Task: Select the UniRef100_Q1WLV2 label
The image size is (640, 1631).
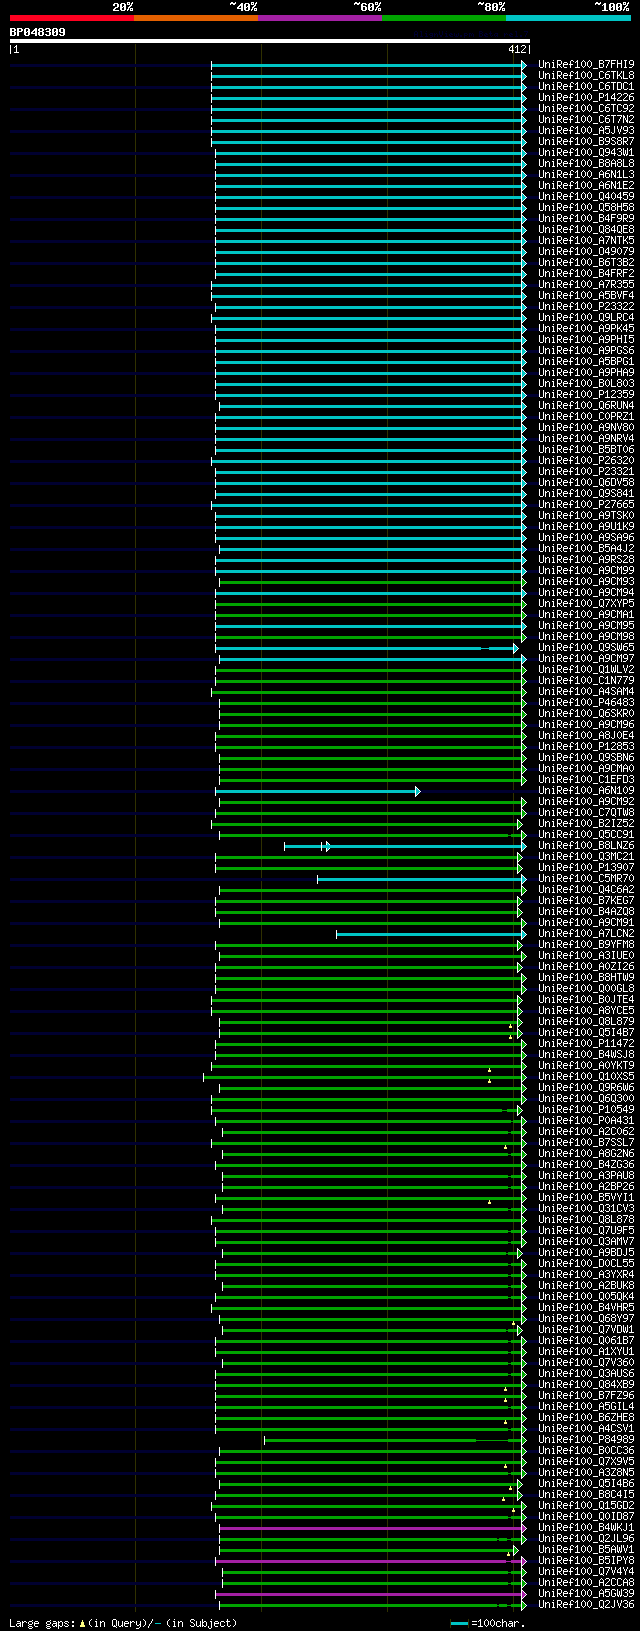Action: point(586,669)
